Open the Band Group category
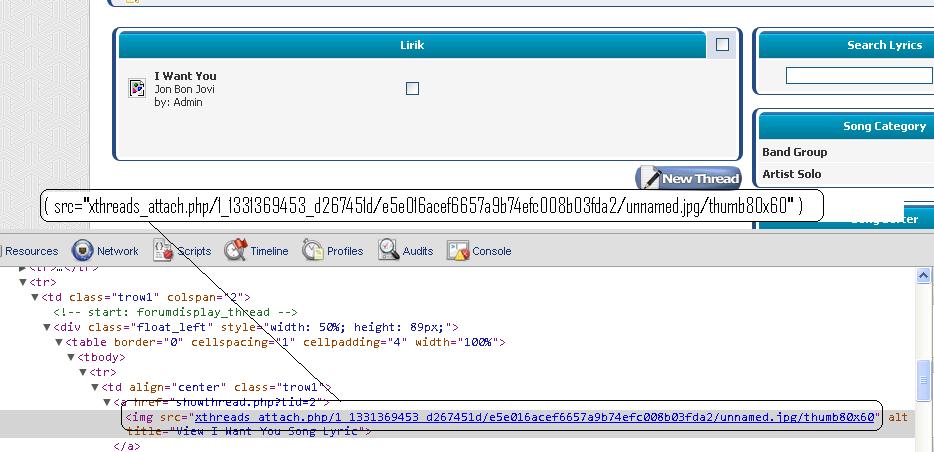Screen dimensions: 934x452 (x=795, y=152)
